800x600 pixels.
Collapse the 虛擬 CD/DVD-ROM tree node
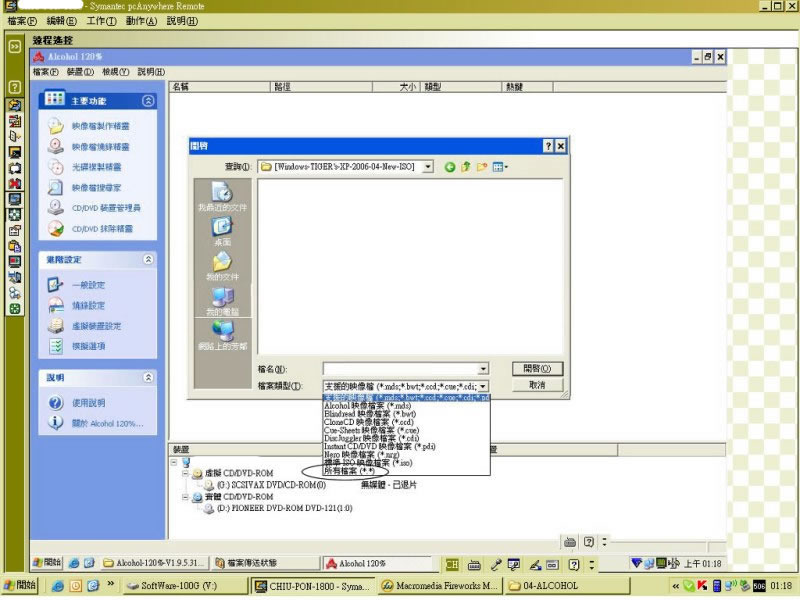coord(185,473)
